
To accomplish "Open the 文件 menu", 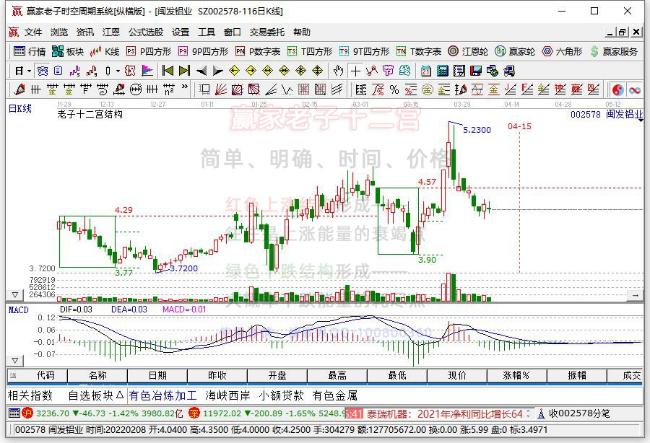I will tap(33, 32).
